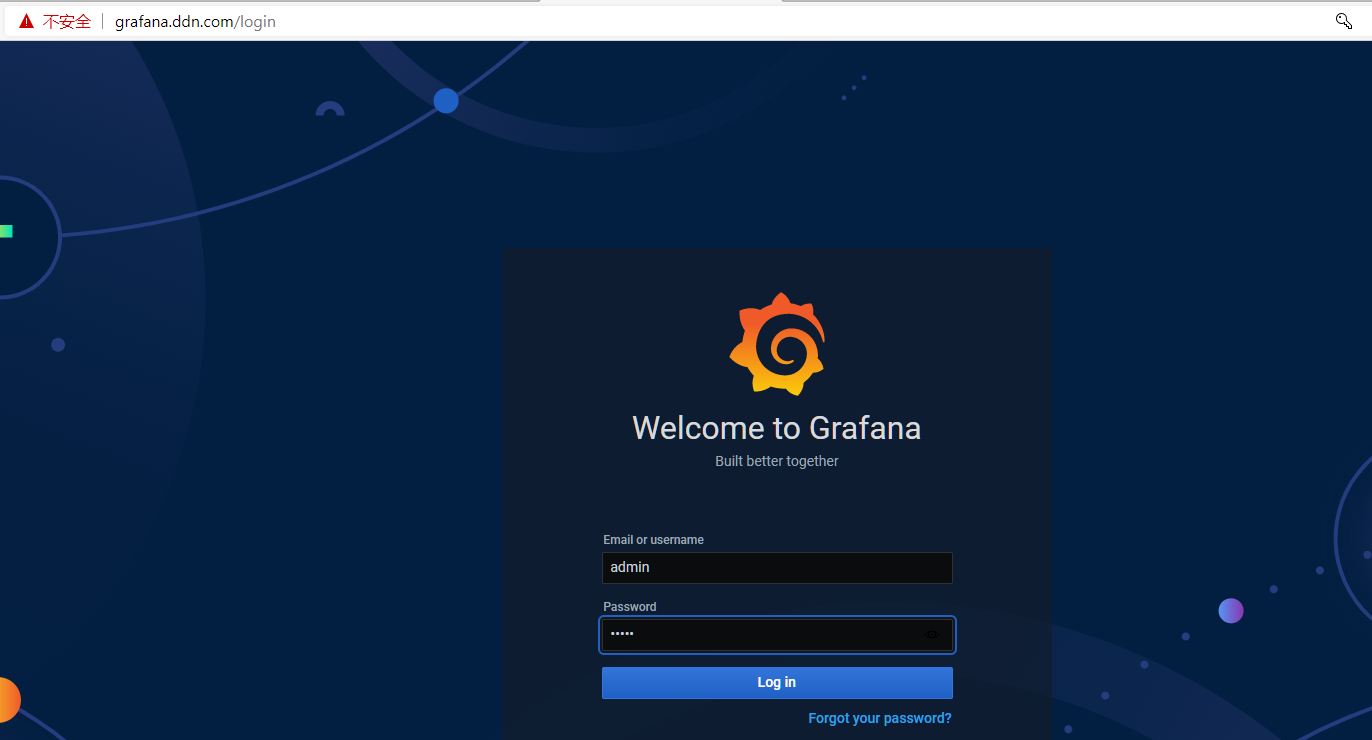This screenshot has width=1372, height=740.
Task: Open the saved password key icon
Action: click(1344, 21)
